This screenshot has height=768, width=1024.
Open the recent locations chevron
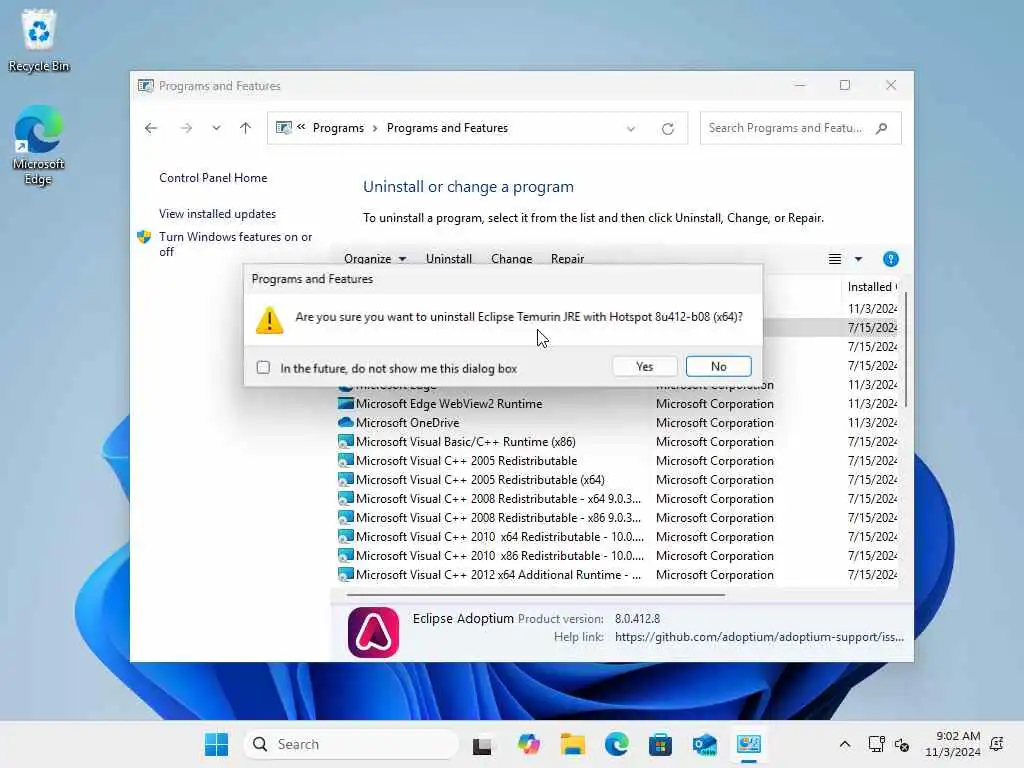pos(216,128)
